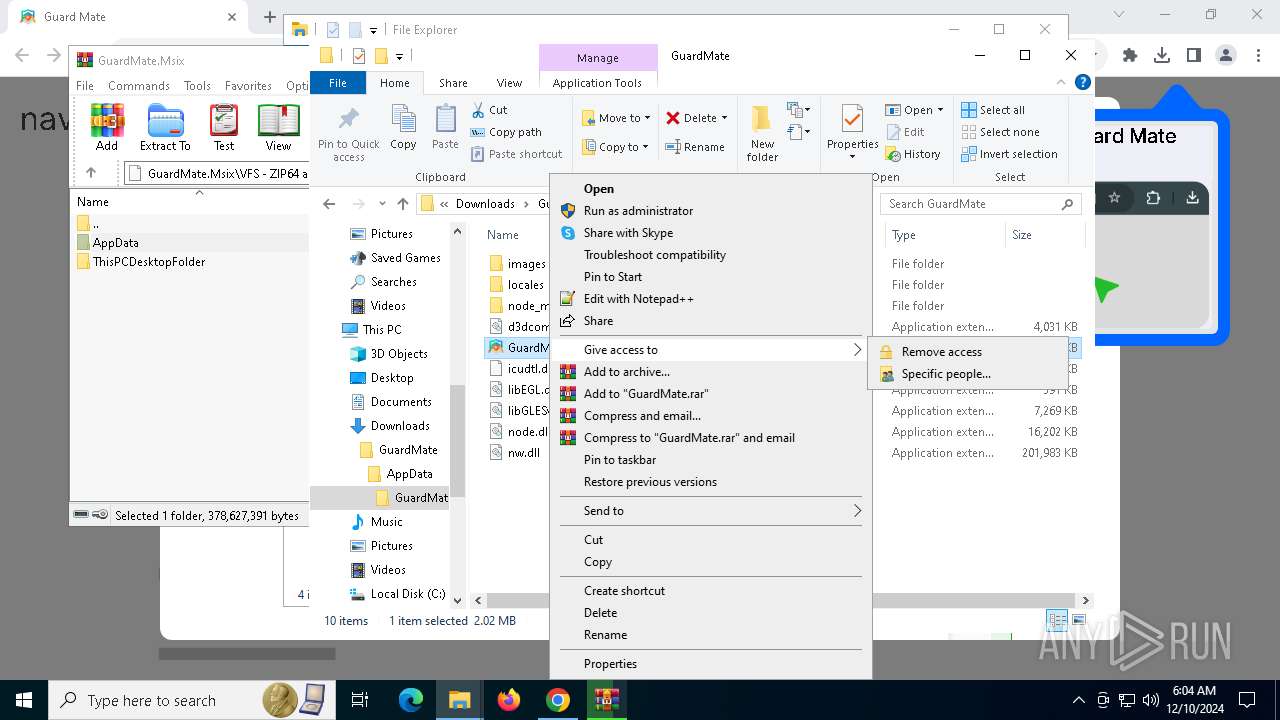Open Quick Access Toolbar dropdown
This screenshot has height=720, width=1280.
[399, 57]
